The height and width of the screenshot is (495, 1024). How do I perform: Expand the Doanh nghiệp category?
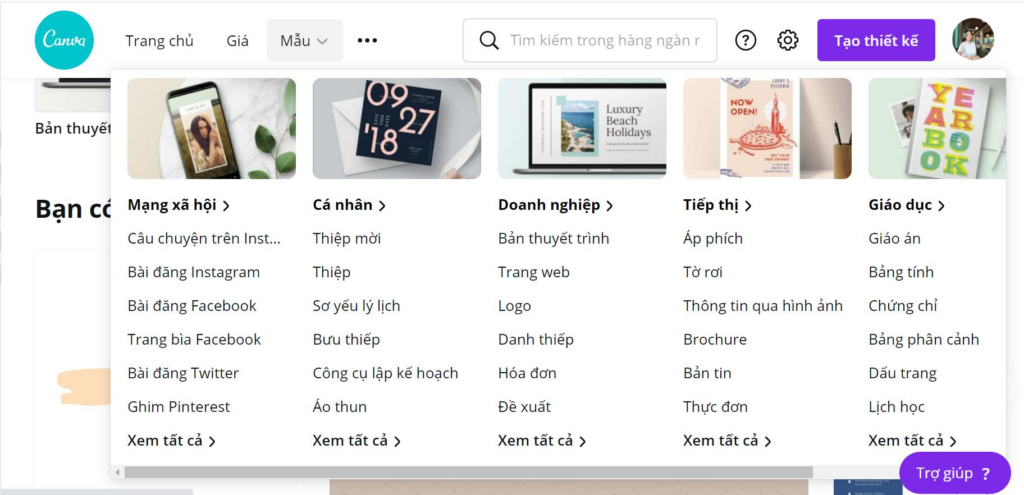point(556,205)
